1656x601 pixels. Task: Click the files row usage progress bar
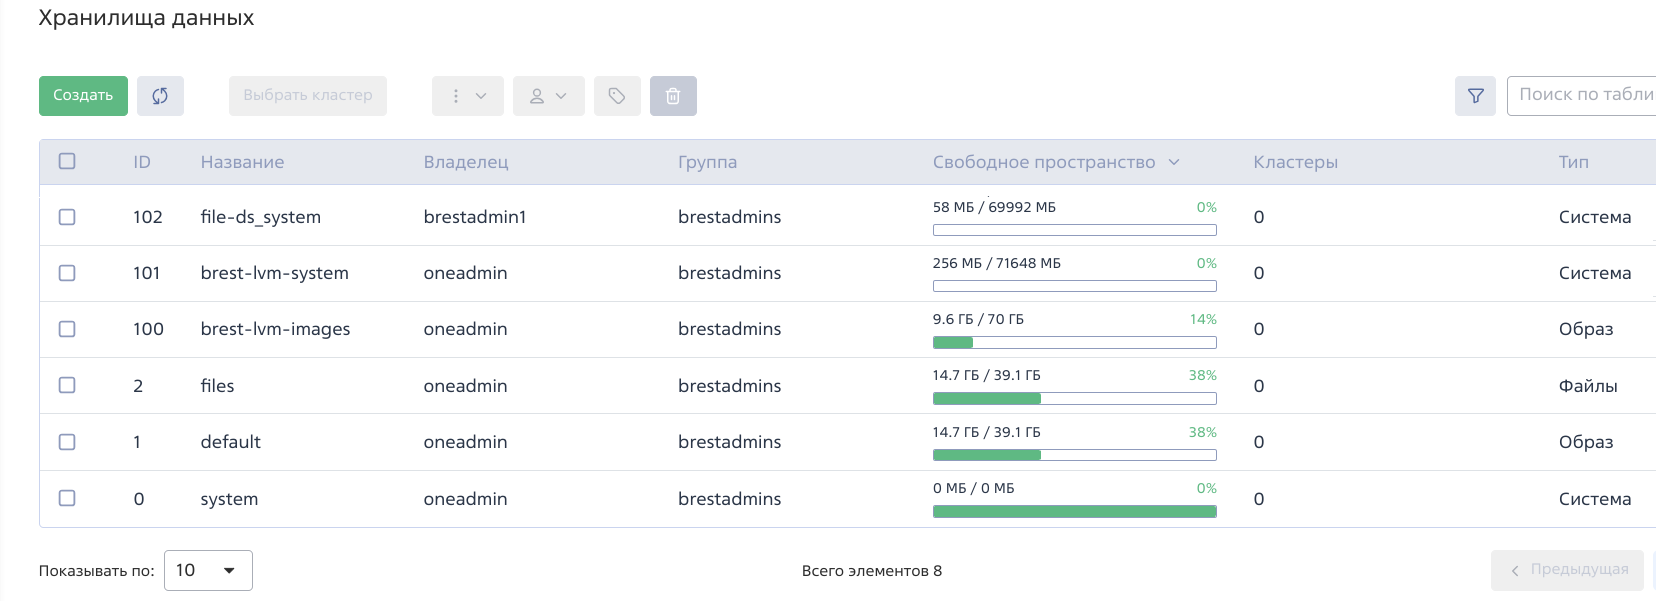[1074, 399]
